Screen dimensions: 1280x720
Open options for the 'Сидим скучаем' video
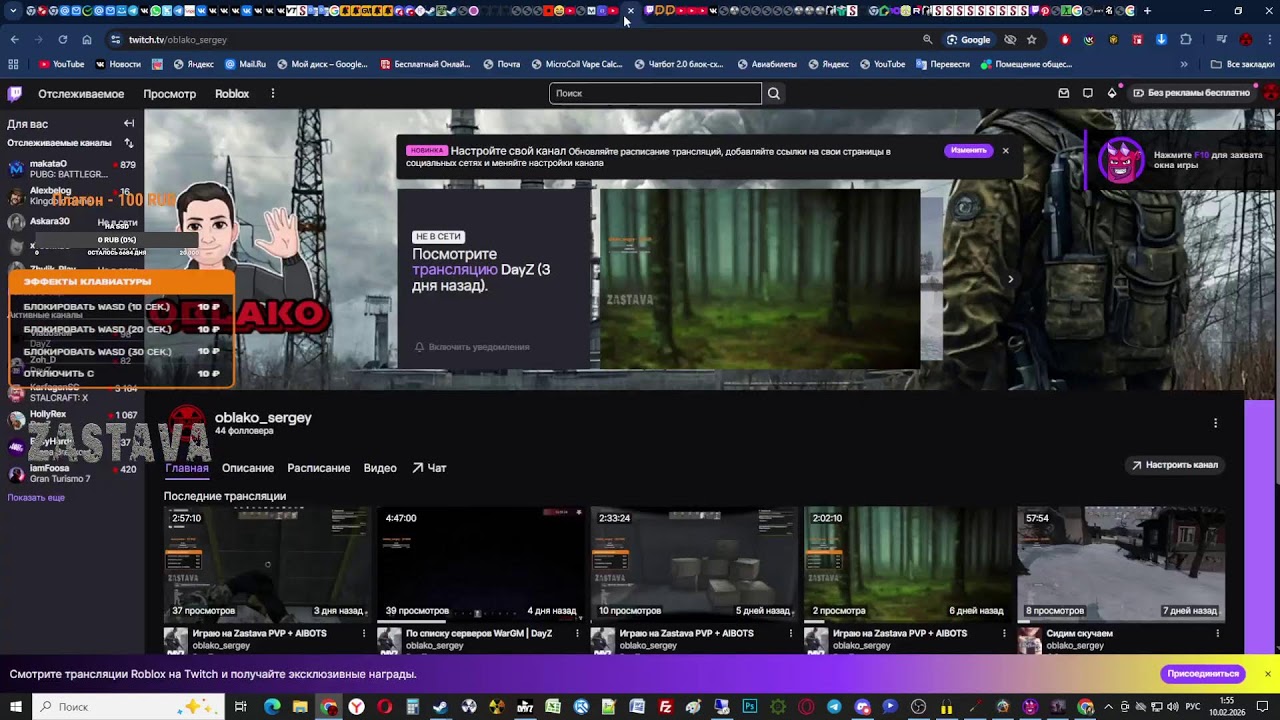point(1217,634)
